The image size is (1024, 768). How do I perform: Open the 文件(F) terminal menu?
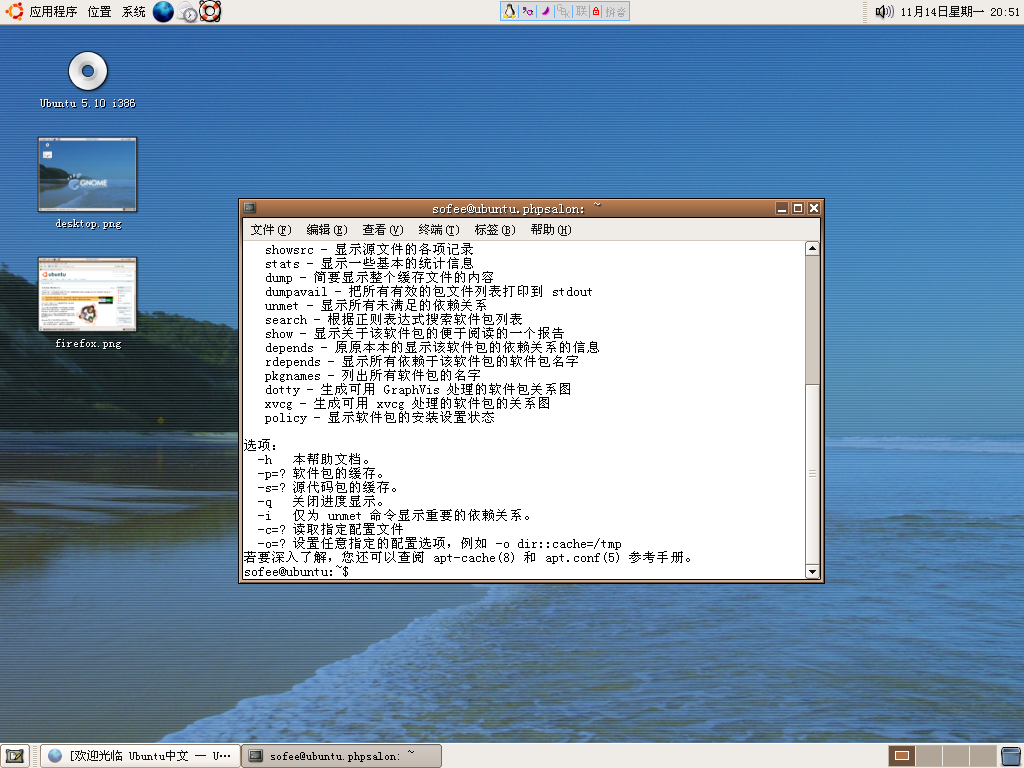click(270, 230)
